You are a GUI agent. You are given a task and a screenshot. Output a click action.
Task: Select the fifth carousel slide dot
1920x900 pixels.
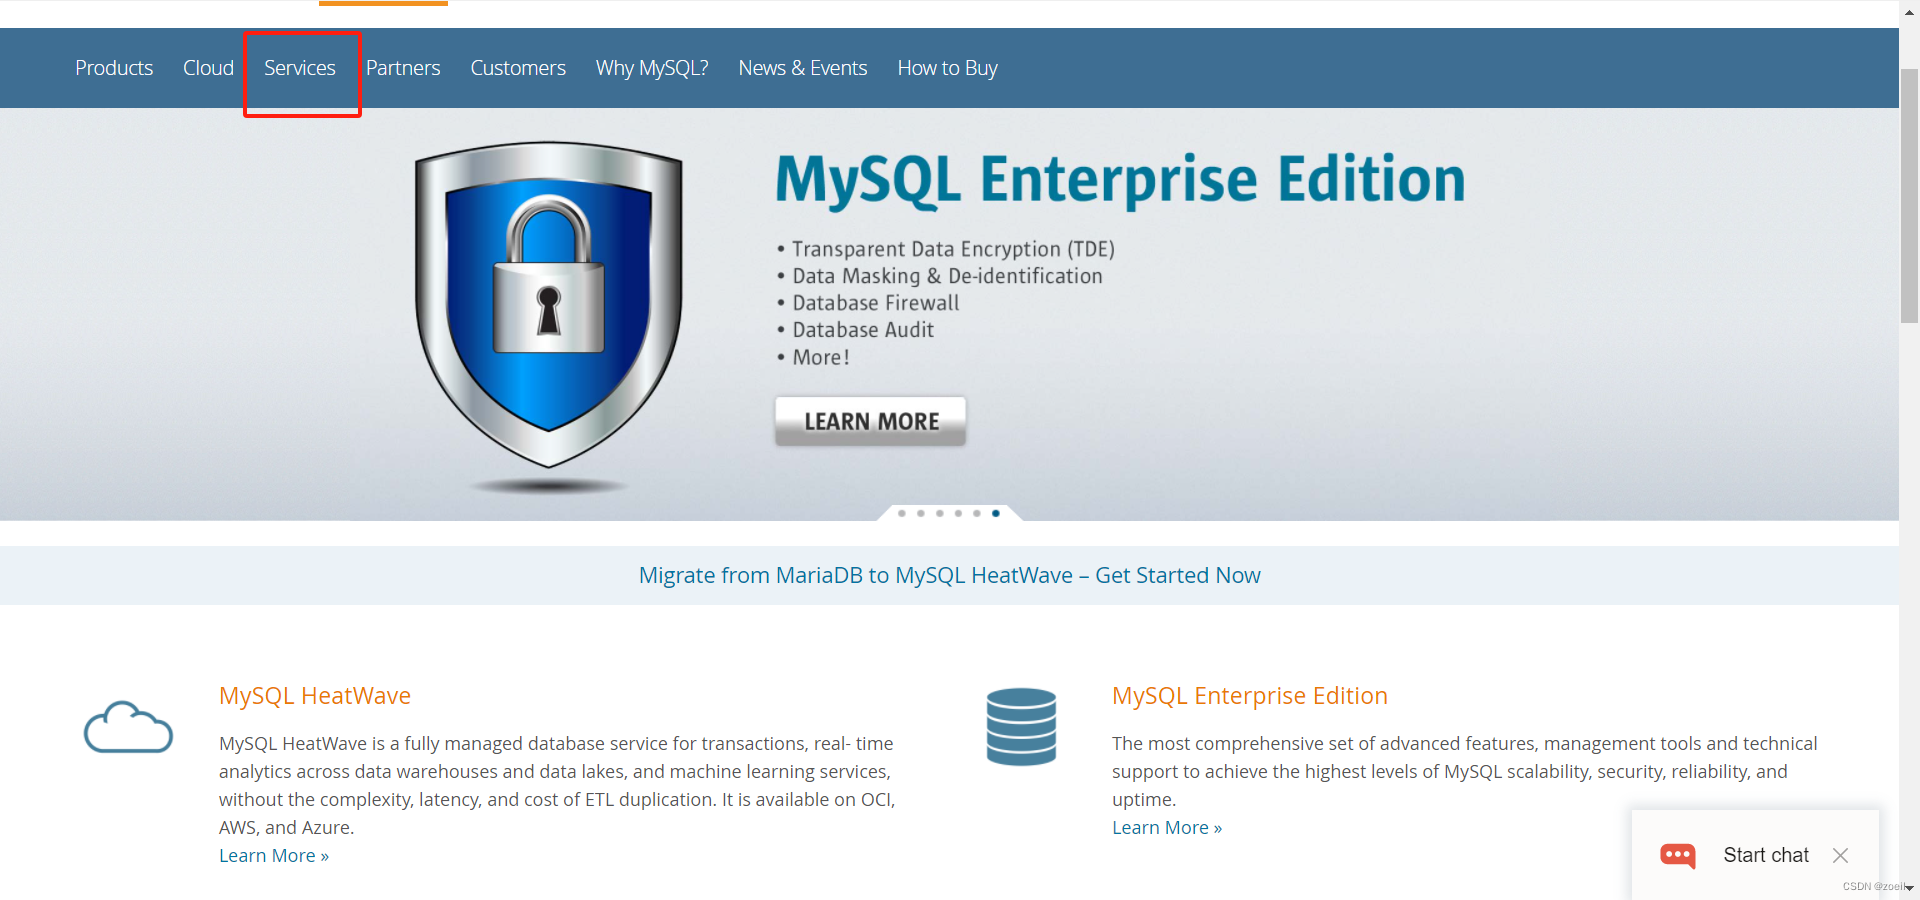(977, 513)
